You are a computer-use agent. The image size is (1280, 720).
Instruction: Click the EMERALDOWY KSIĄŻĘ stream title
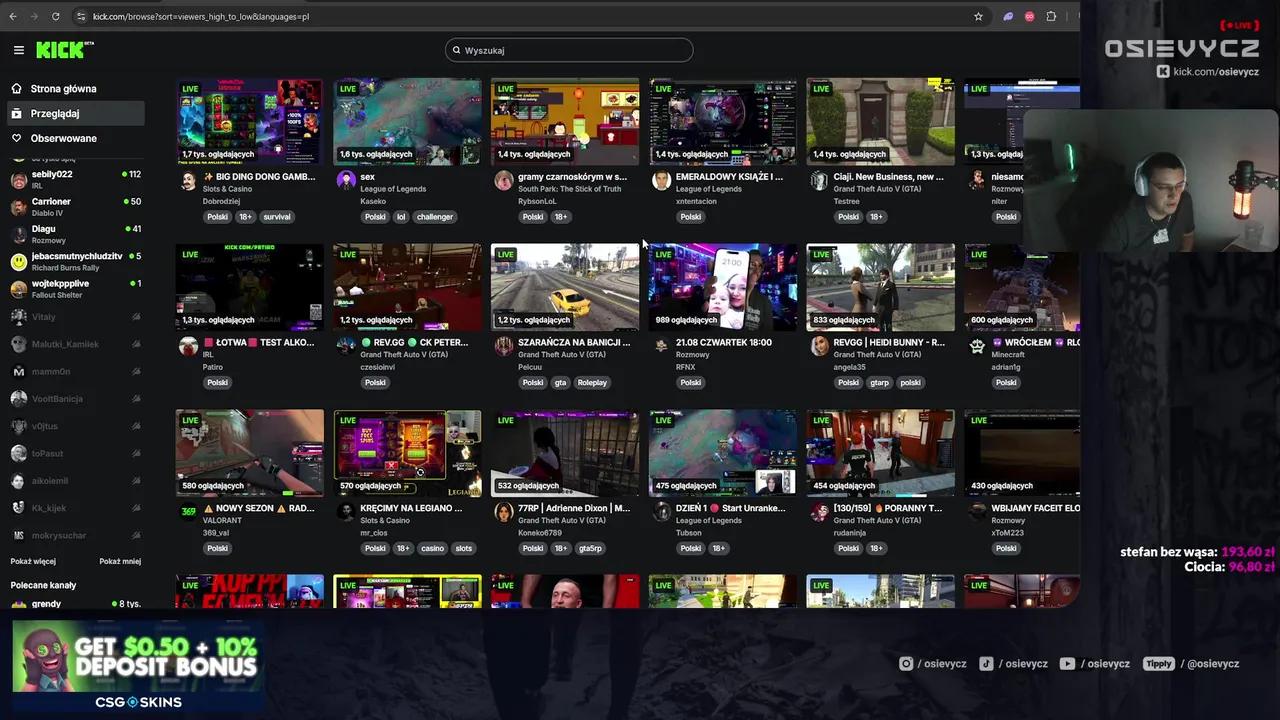728,177
